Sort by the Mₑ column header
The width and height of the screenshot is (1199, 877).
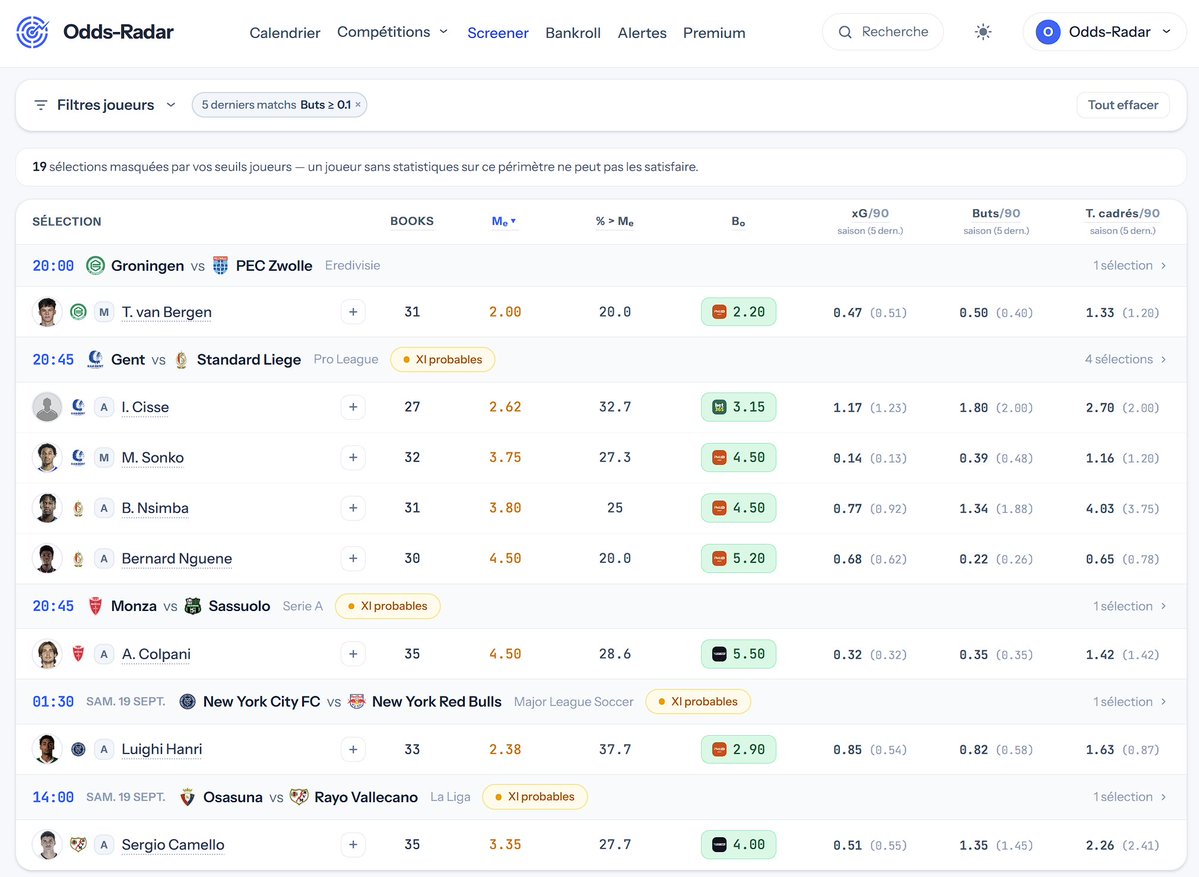click(x=503, y=222)
